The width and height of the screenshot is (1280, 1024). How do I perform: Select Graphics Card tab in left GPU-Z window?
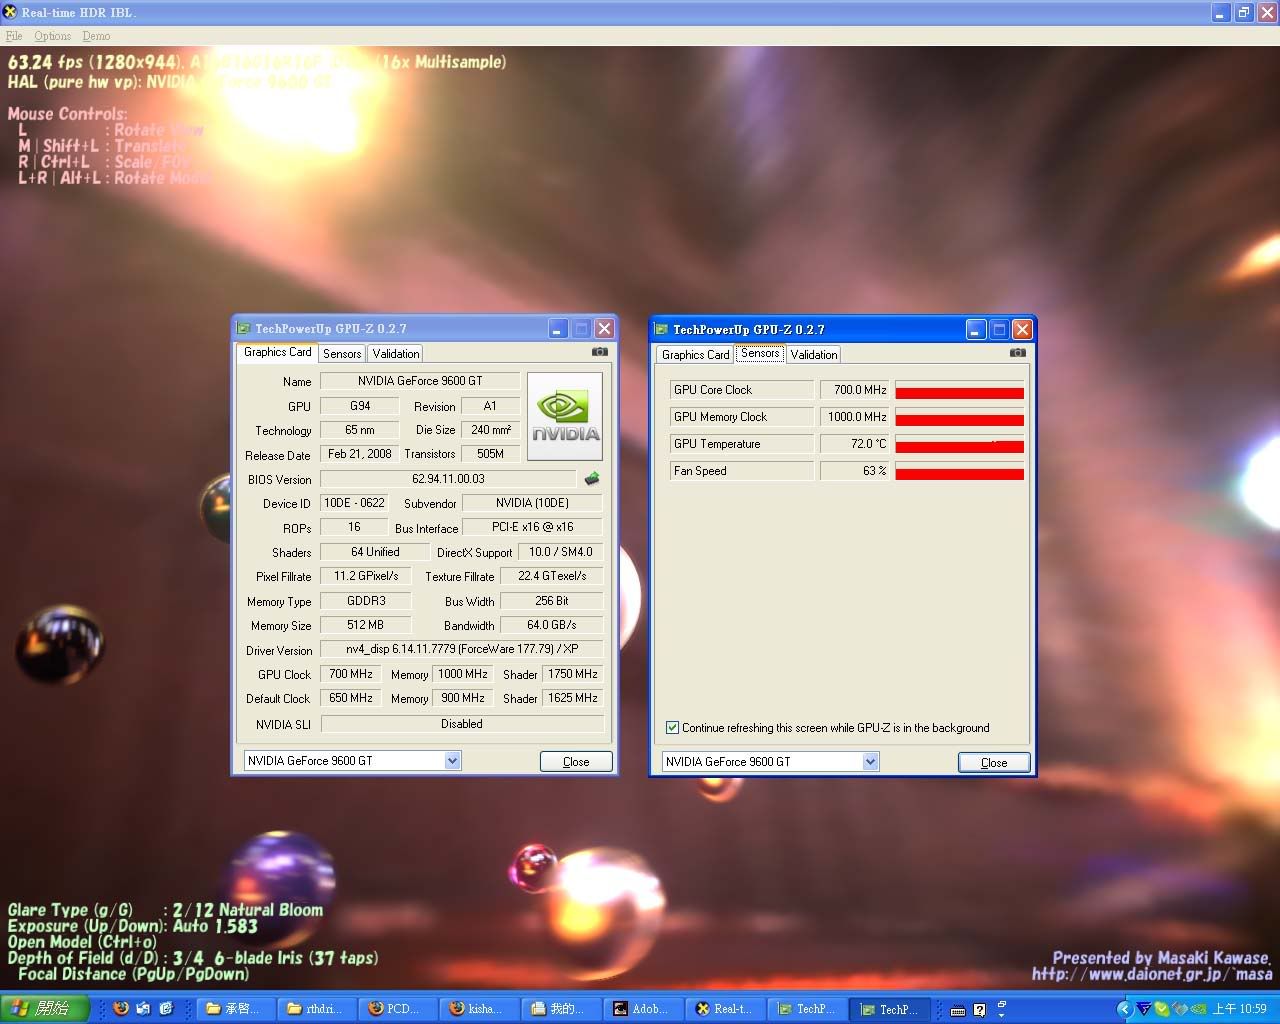[x=277, y=352]
